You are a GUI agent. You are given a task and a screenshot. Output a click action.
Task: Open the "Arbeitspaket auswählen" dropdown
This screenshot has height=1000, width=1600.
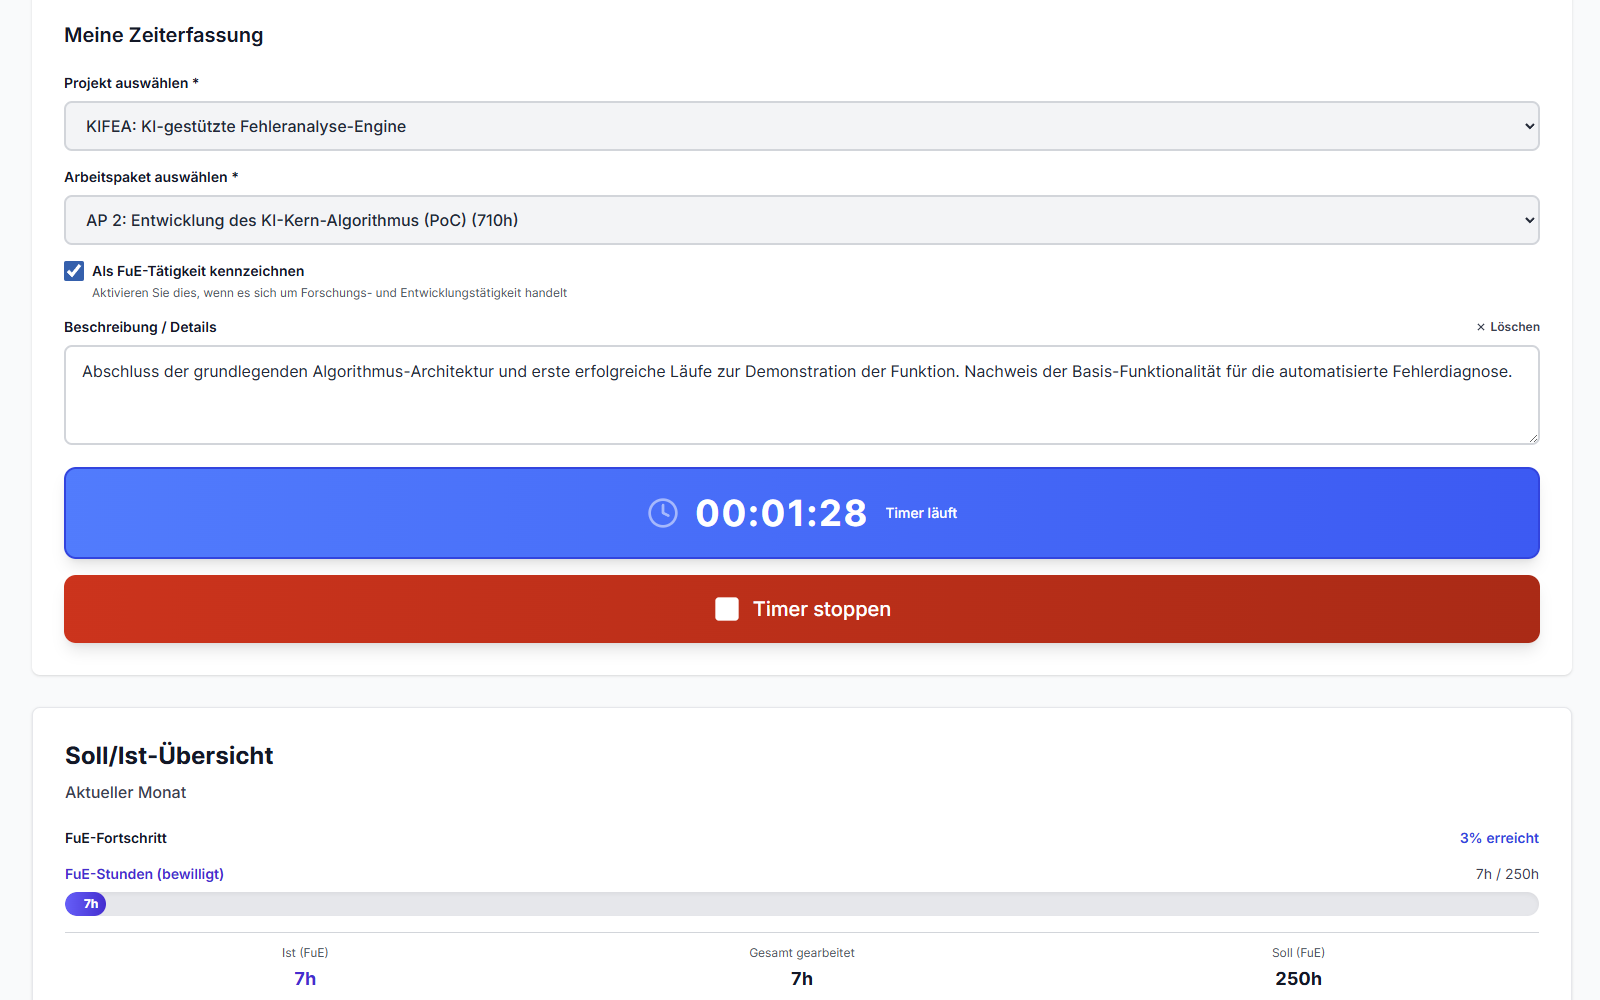pyautogui.click(x=800, y=219)
